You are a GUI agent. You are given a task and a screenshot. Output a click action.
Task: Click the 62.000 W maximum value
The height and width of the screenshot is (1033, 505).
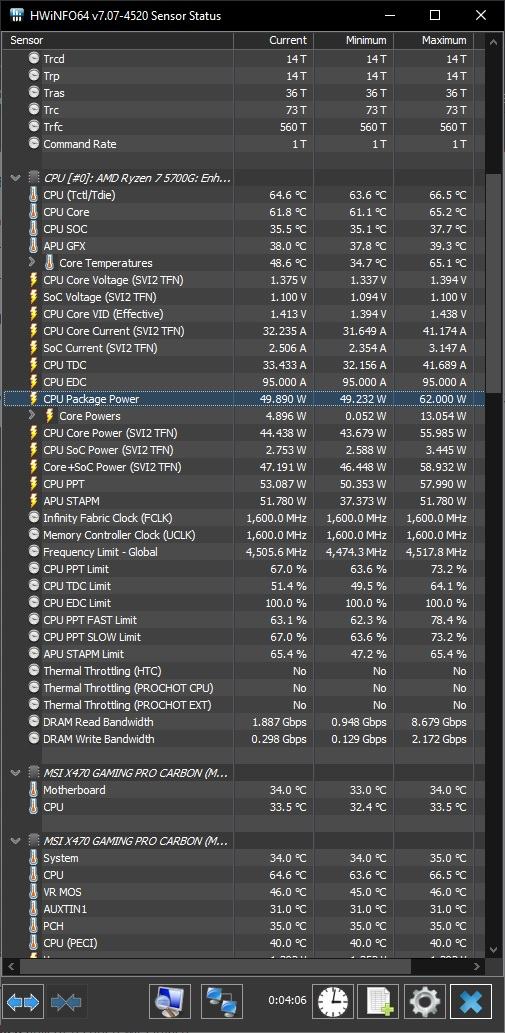[442, 399]
